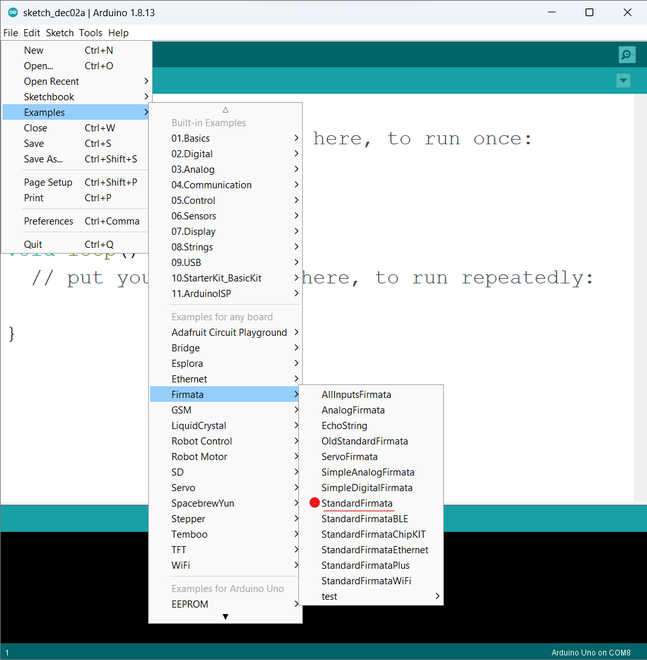
Task: Expand LiquidCrystal library examples
Action: point(225,426)
